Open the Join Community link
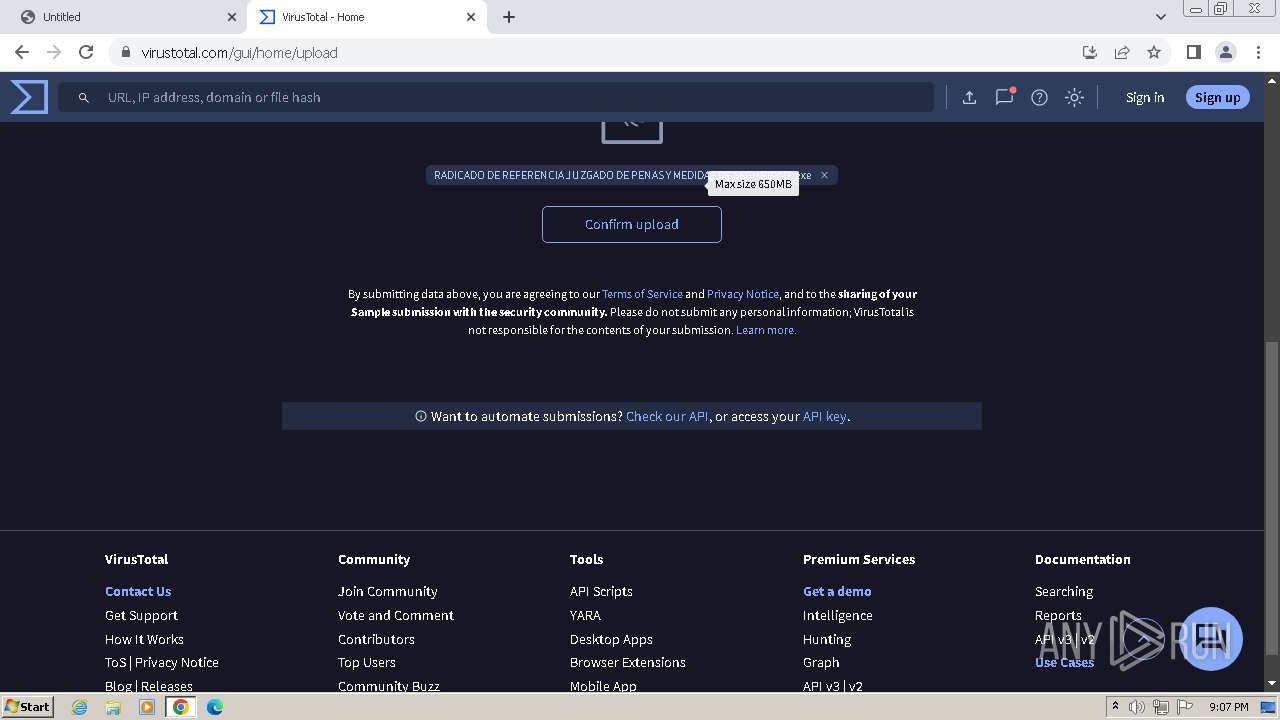 point(388,591)
